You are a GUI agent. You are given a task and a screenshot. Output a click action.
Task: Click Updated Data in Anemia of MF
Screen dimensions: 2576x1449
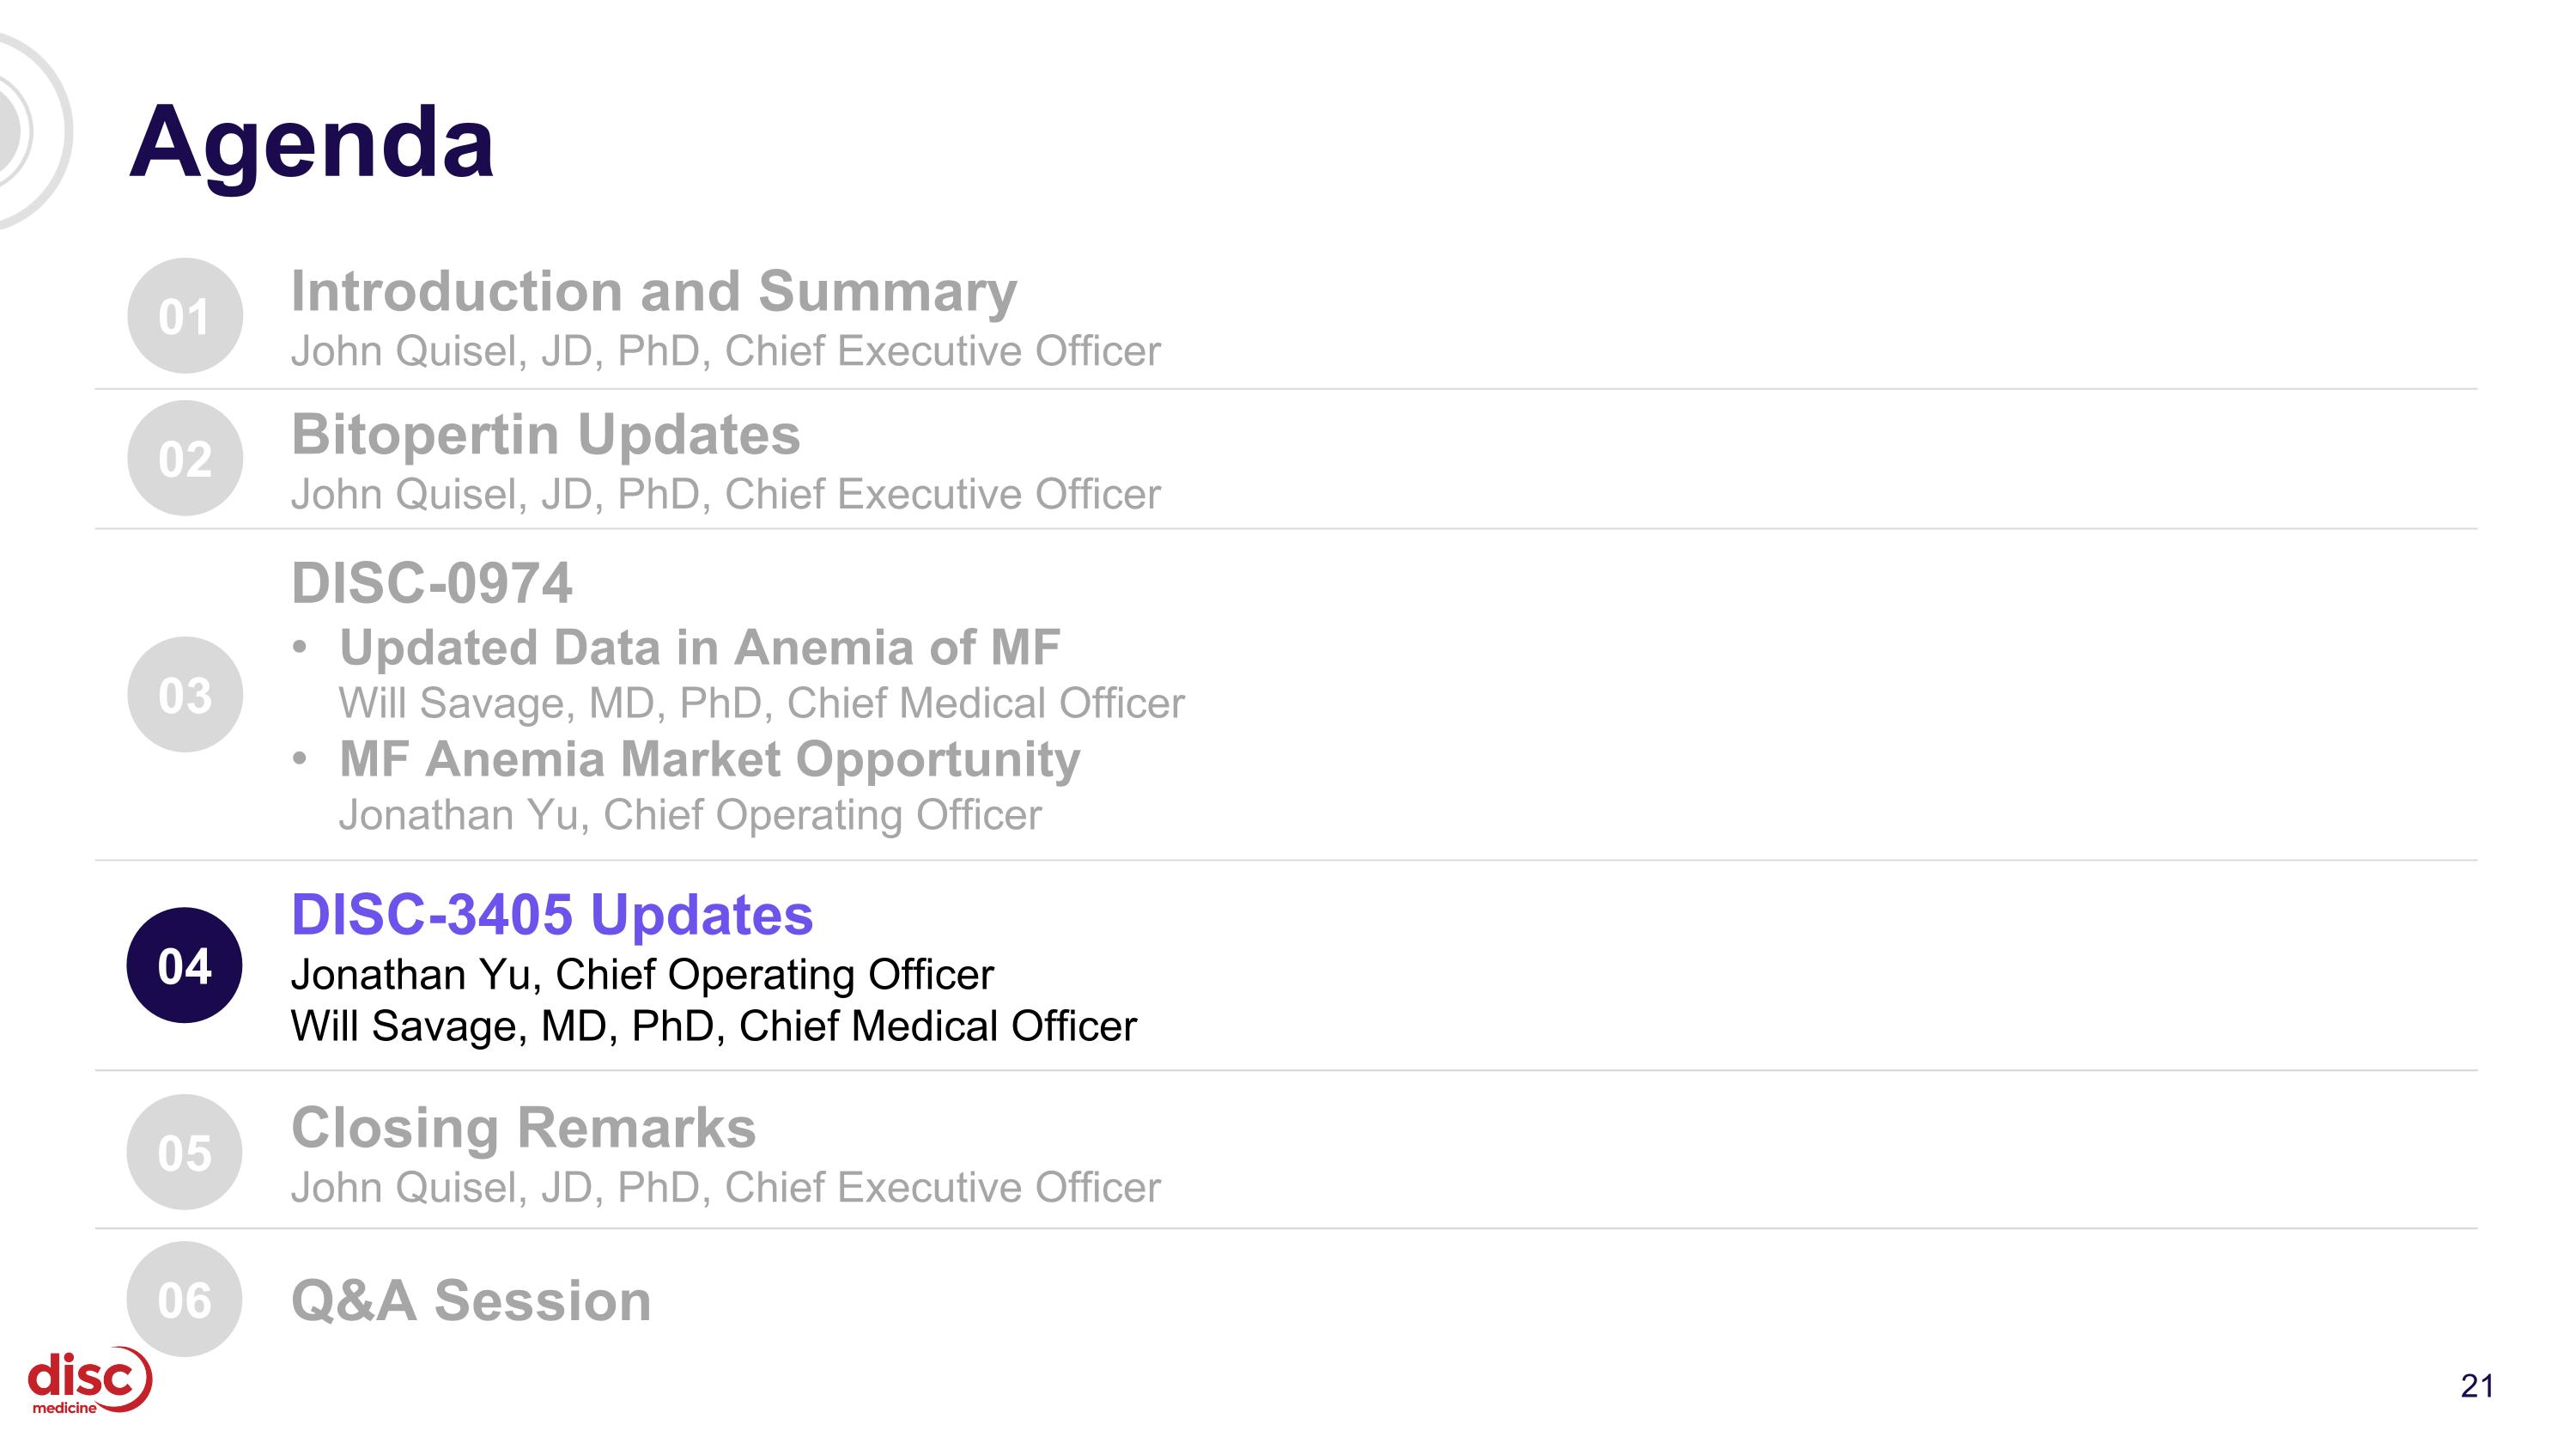699,648
